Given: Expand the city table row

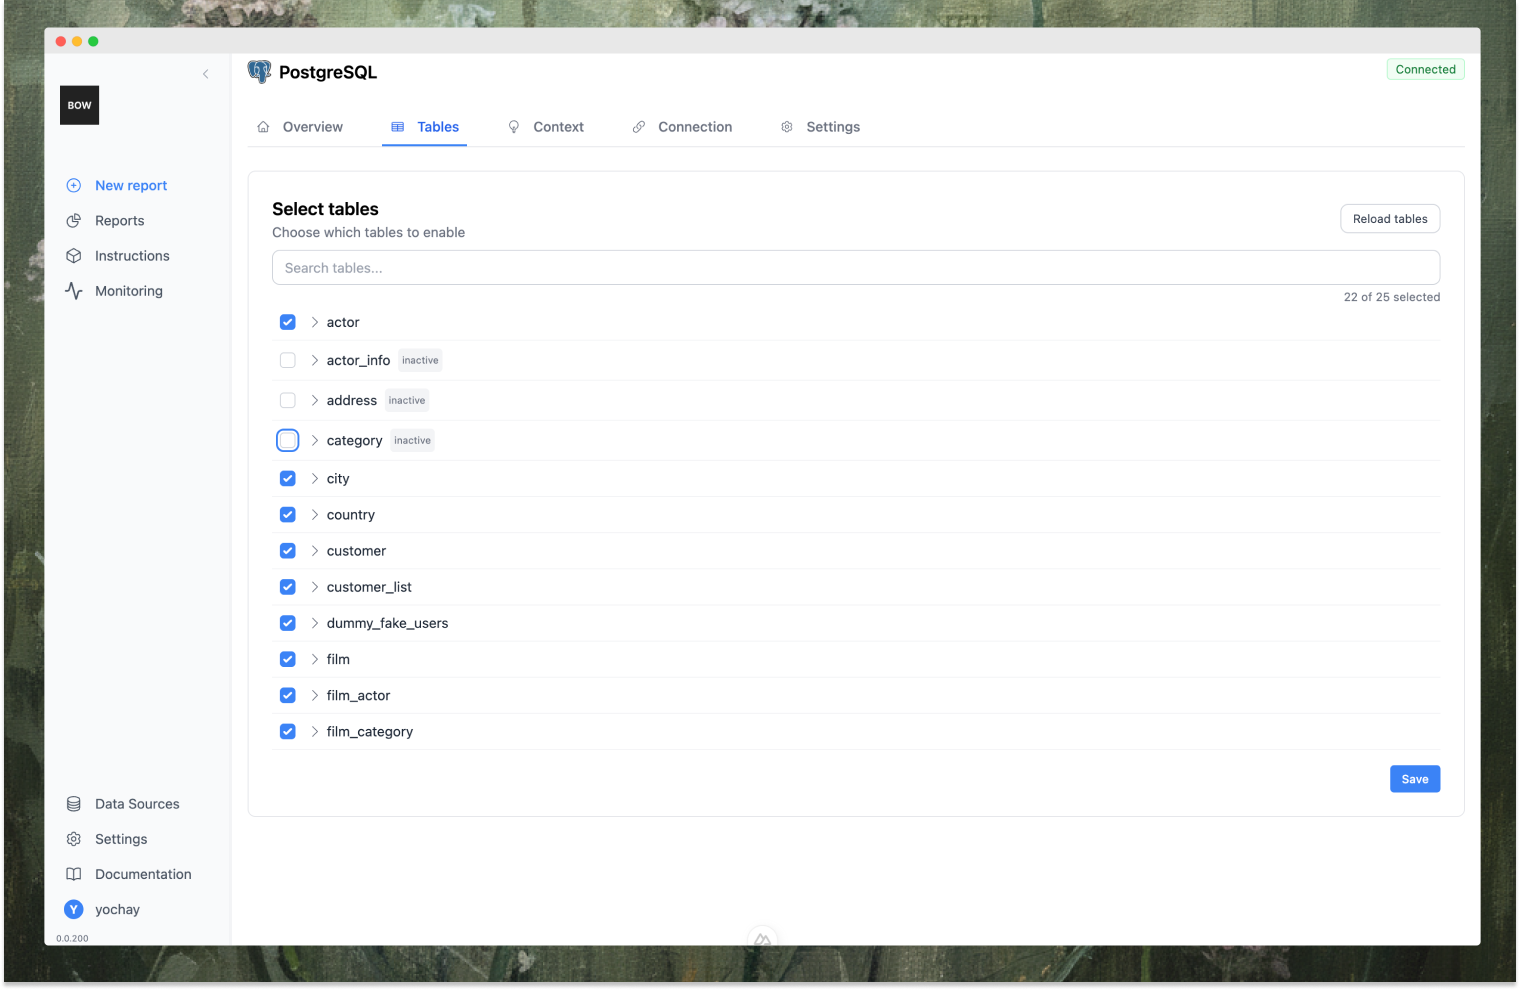Looking at the screenshot, I should tap(315, 479).
